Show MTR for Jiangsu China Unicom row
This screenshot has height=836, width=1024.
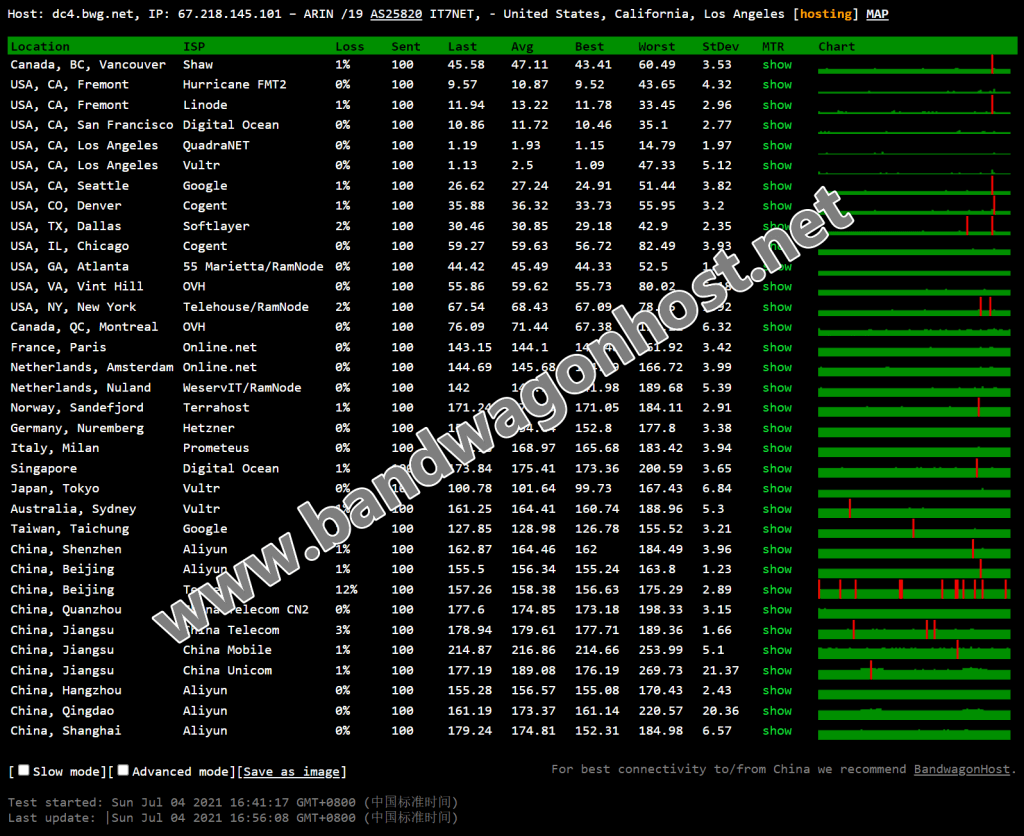coord(777,670)
